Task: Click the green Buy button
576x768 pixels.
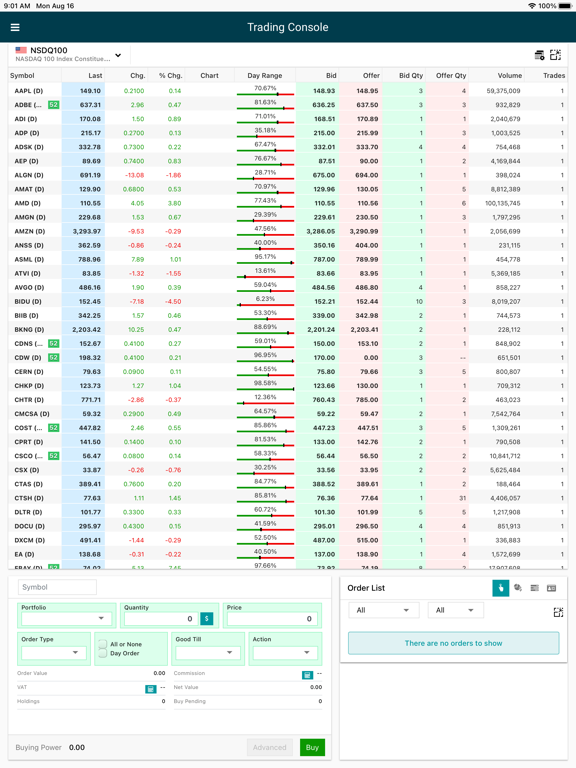Action: point(312,747)
